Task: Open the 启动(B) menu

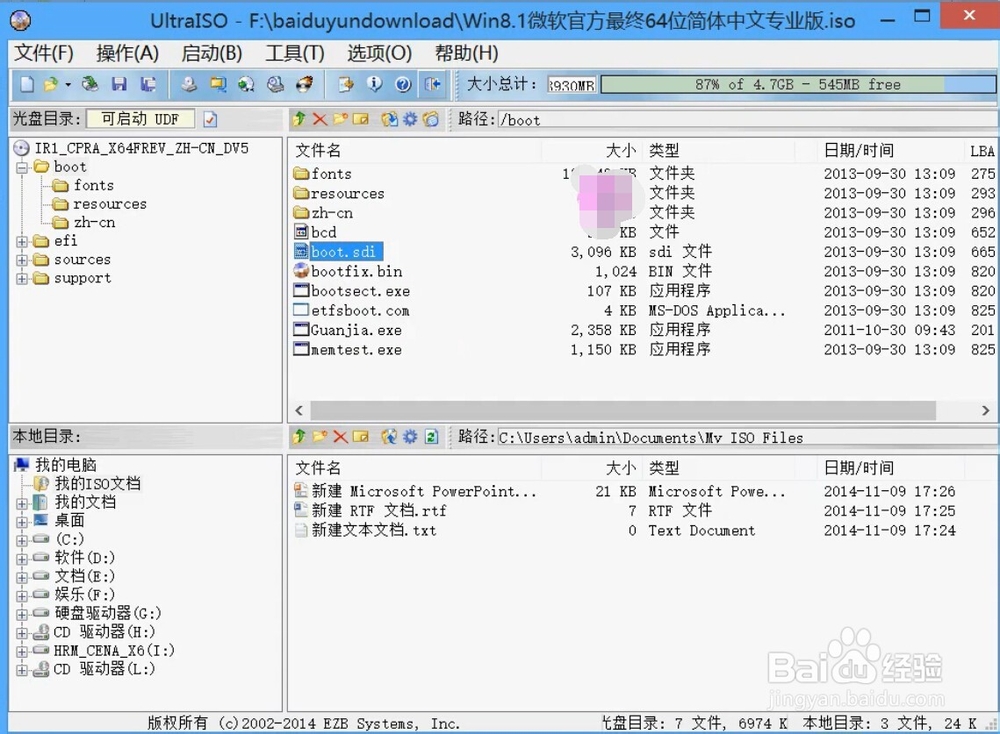Action: click(212, 53)
